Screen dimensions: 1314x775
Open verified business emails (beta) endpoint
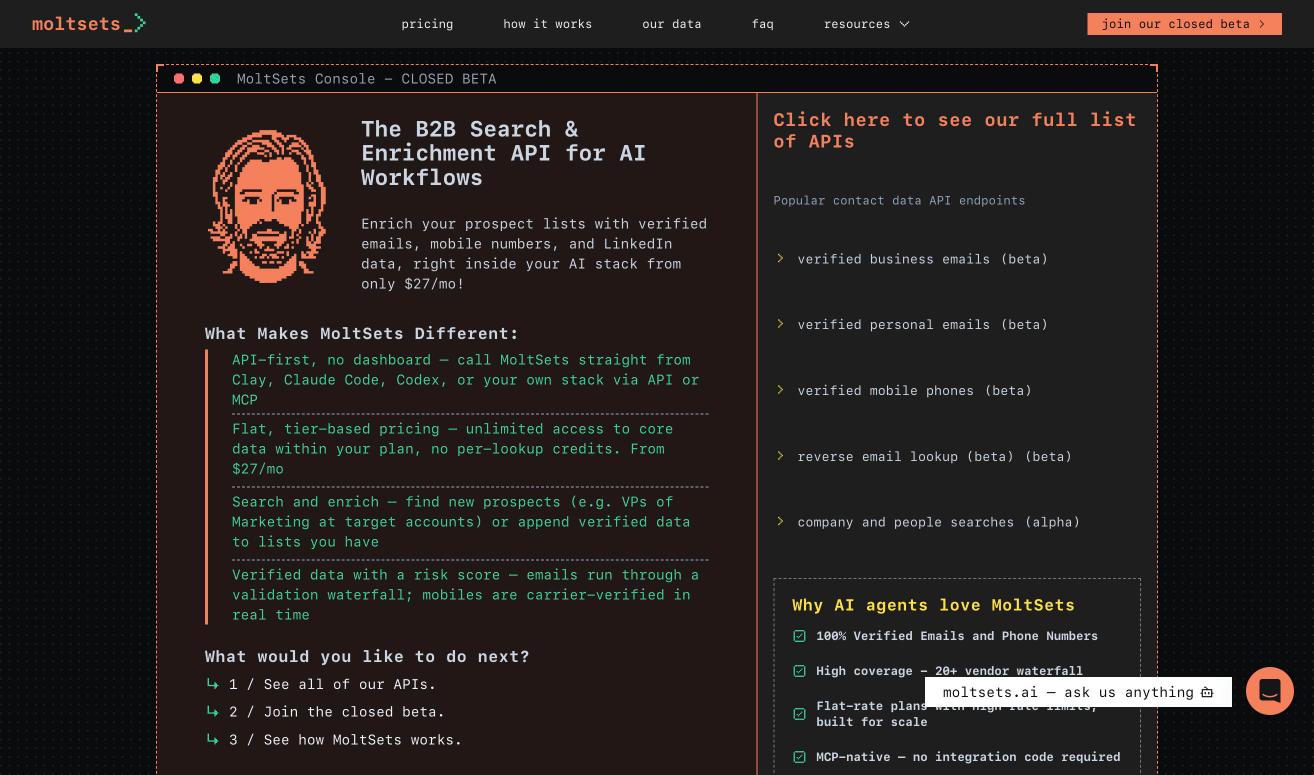click(922, 259)
